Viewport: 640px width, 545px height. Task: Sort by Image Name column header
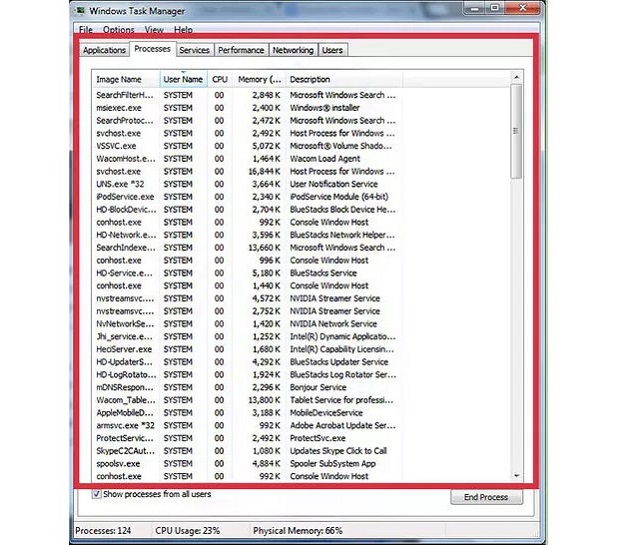pos(126,79)
